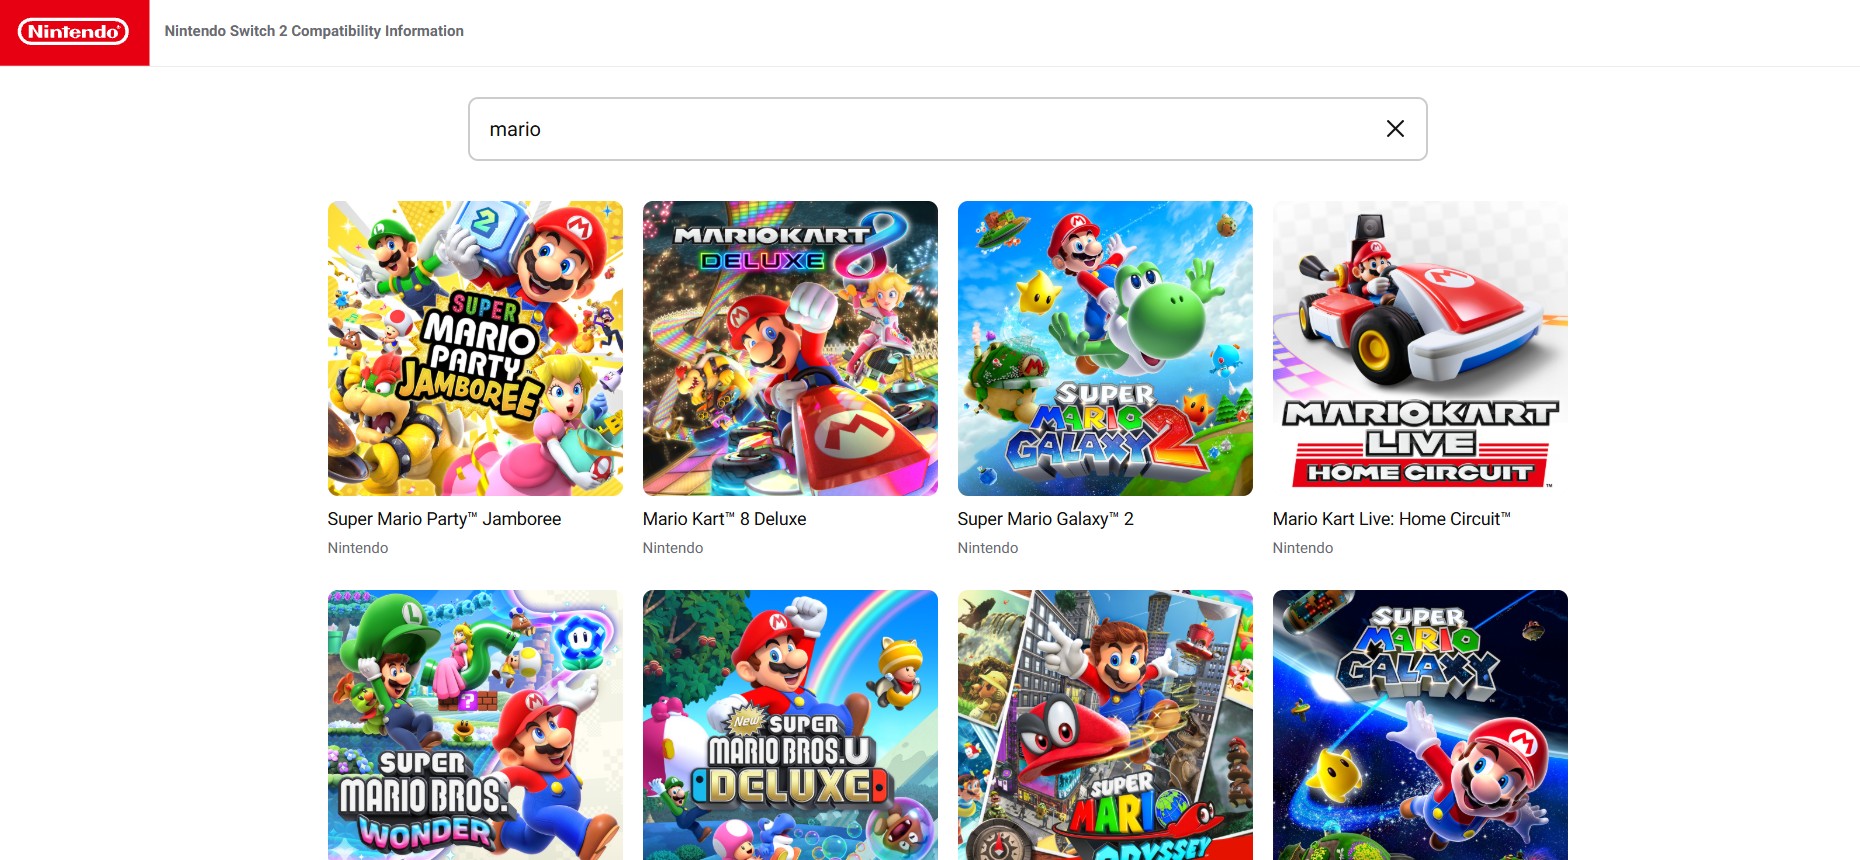Screen dimensions: 1860x860
Task: Open New Super Mario Bros. U Deluxe cover
Action: pos(790,725)
